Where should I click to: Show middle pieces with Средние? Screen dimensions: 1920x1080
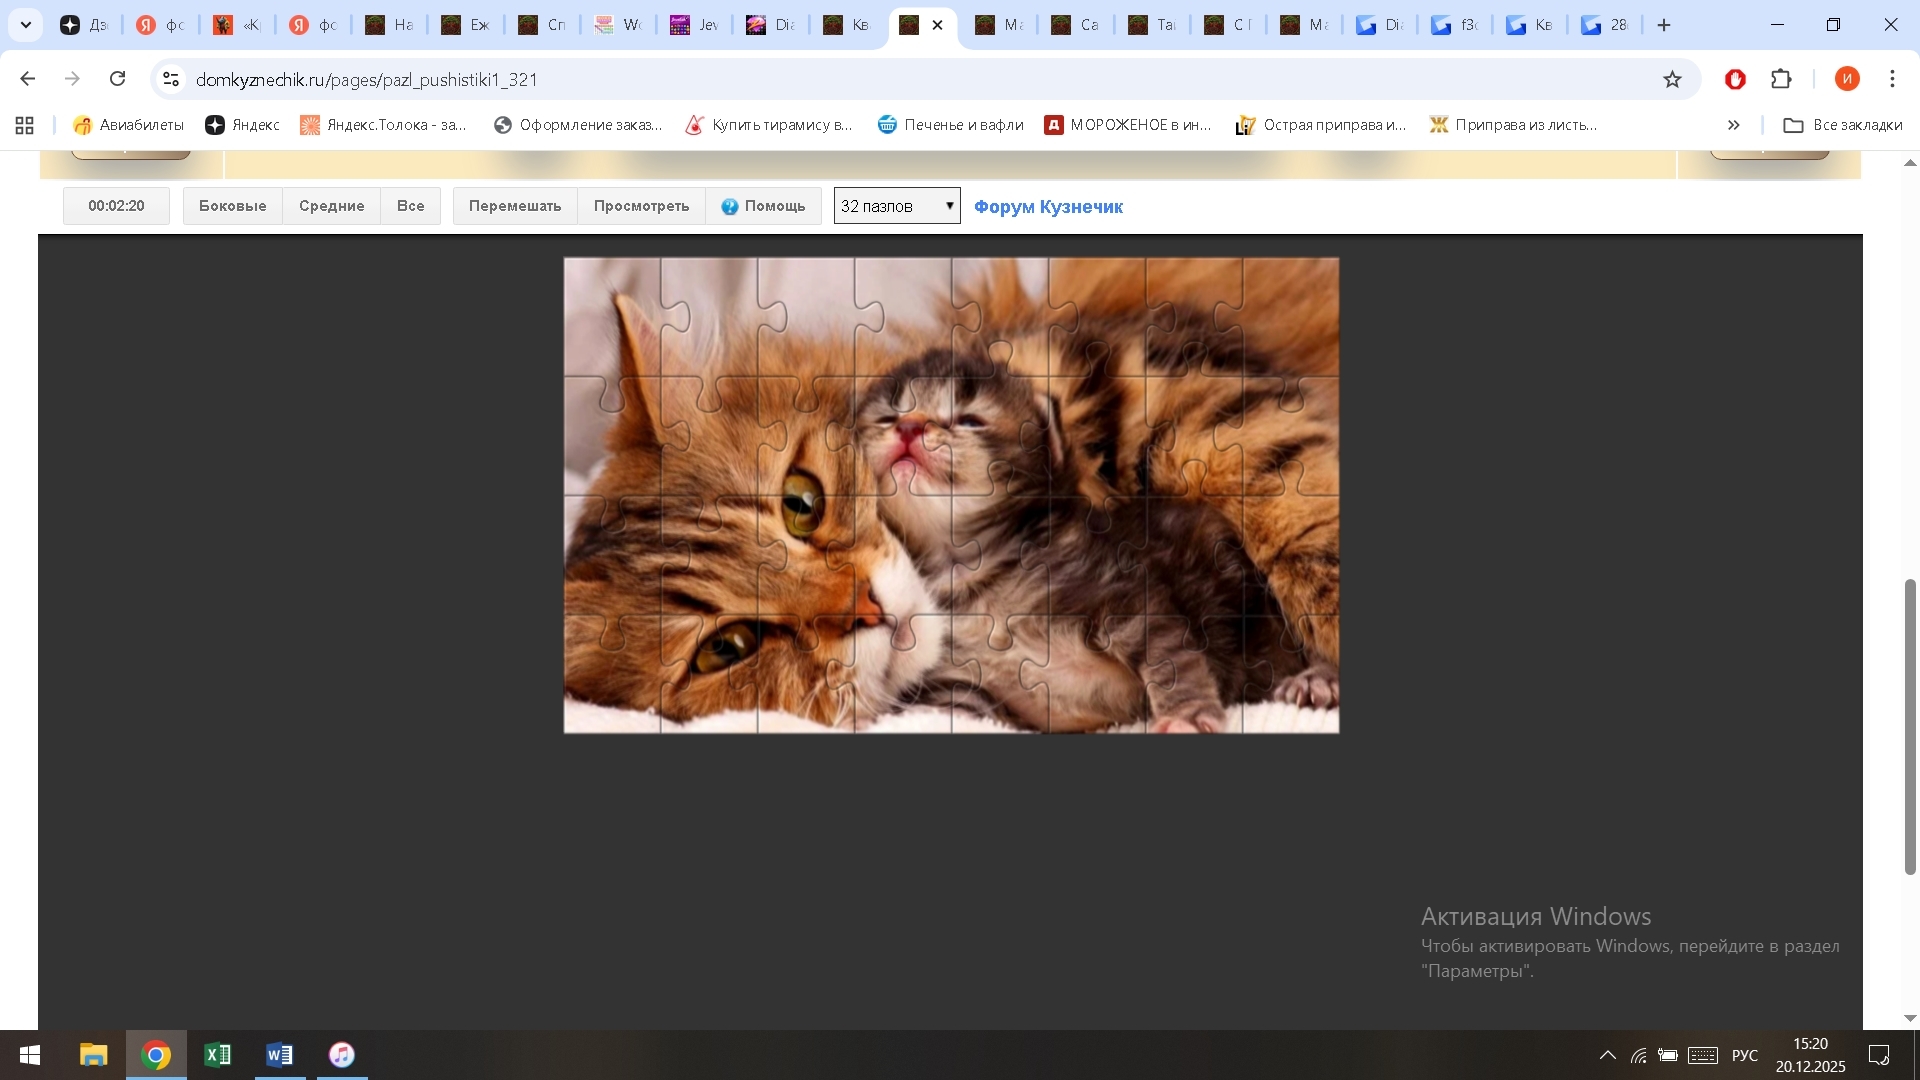(331, 206)
